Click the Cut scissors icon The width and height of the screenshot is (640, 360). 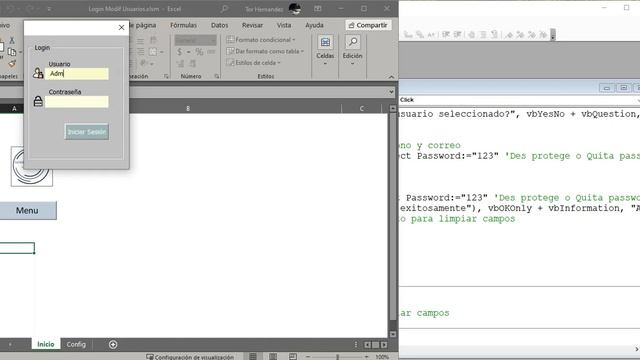[x=12, y=40]
